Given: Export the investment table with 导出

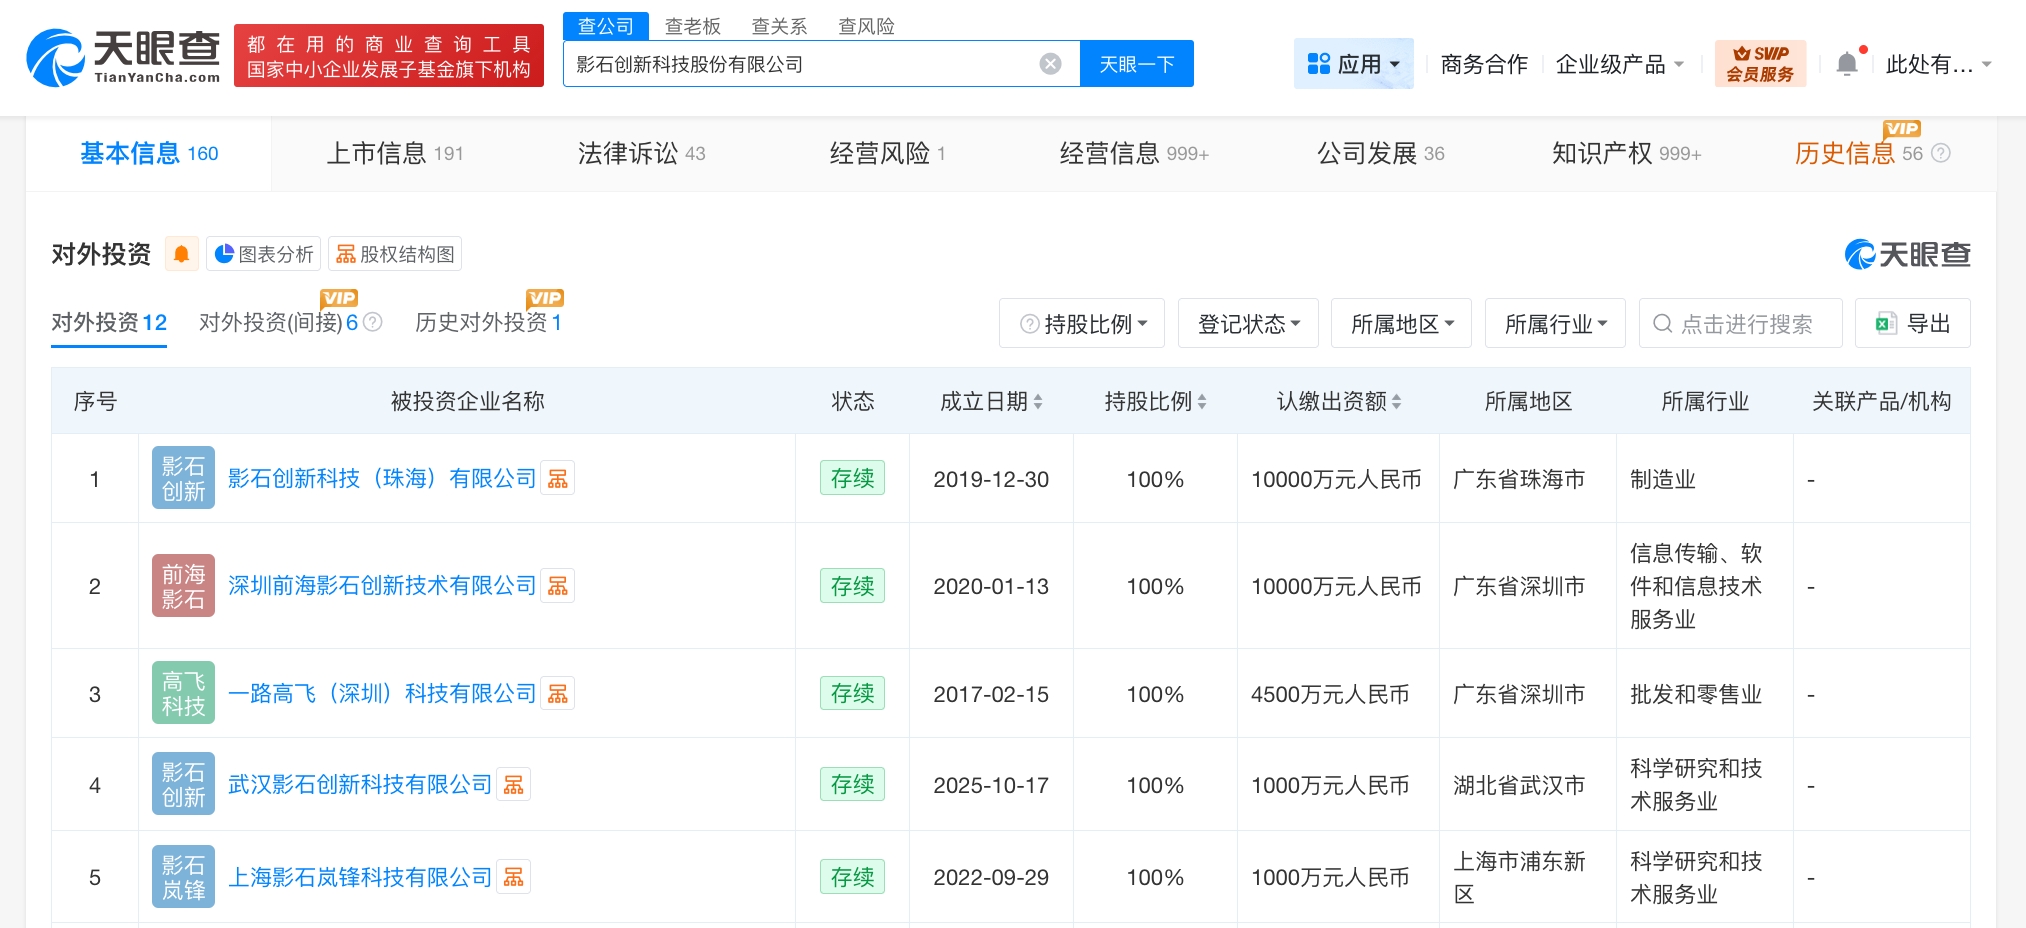Looking at the screenshot, I should (1912, 324).
